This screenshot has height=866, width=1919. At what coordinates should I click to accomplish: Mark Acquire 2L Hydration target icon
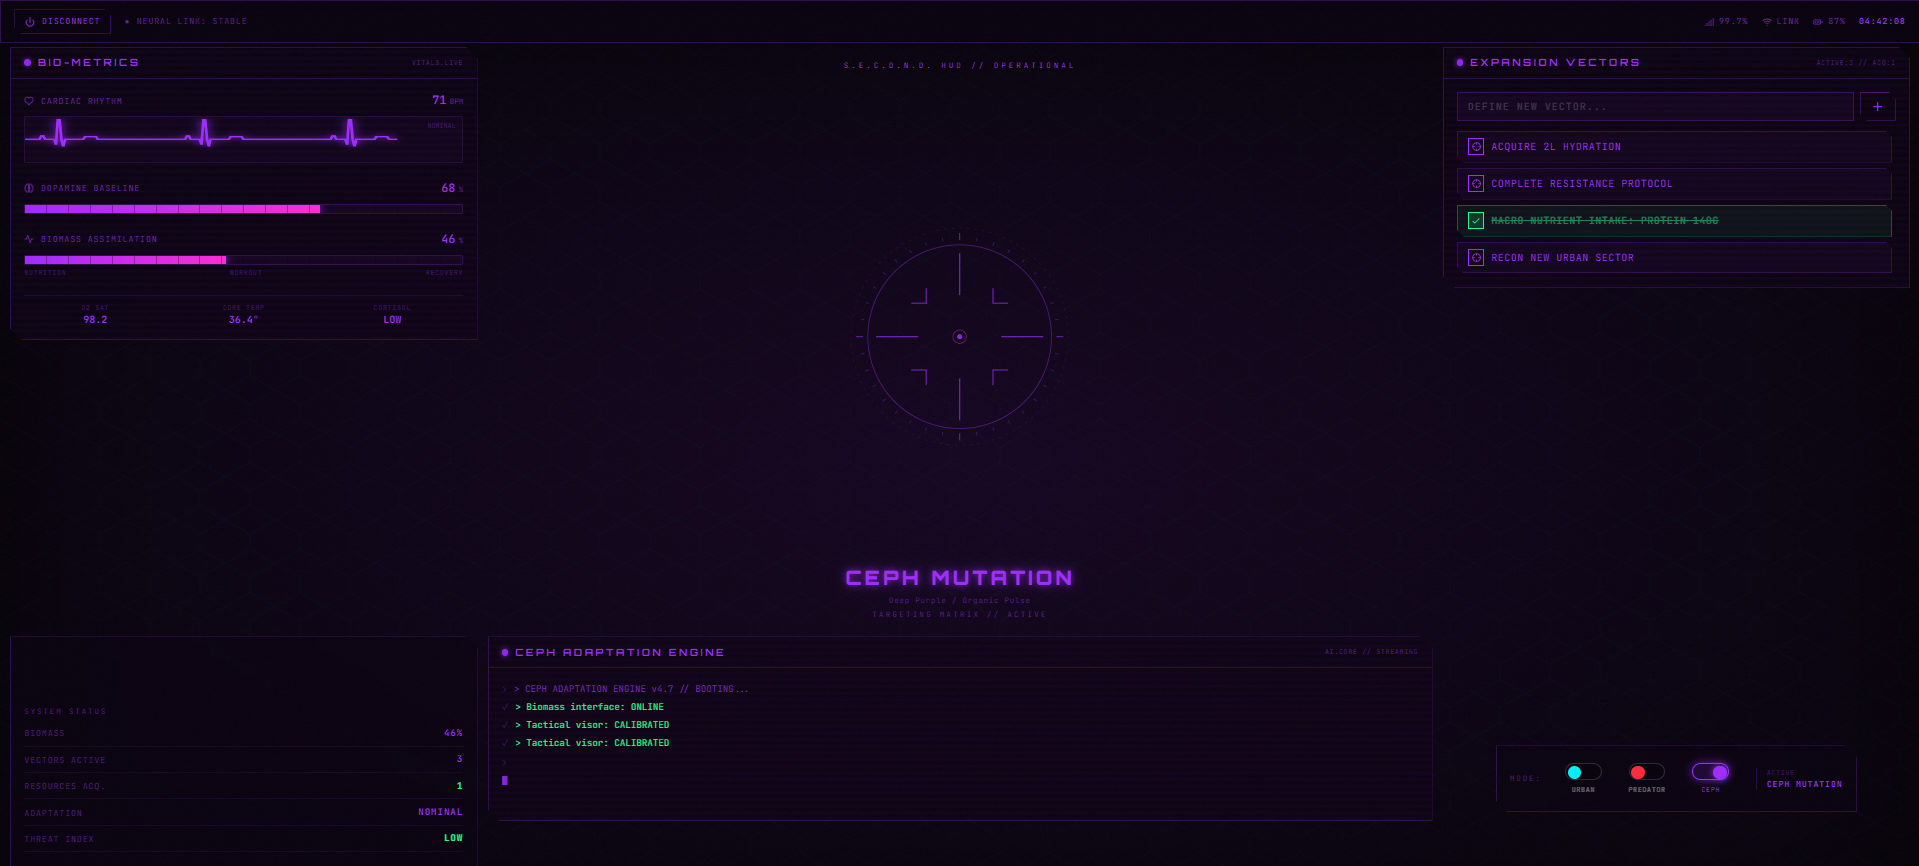click(1475, 147)
